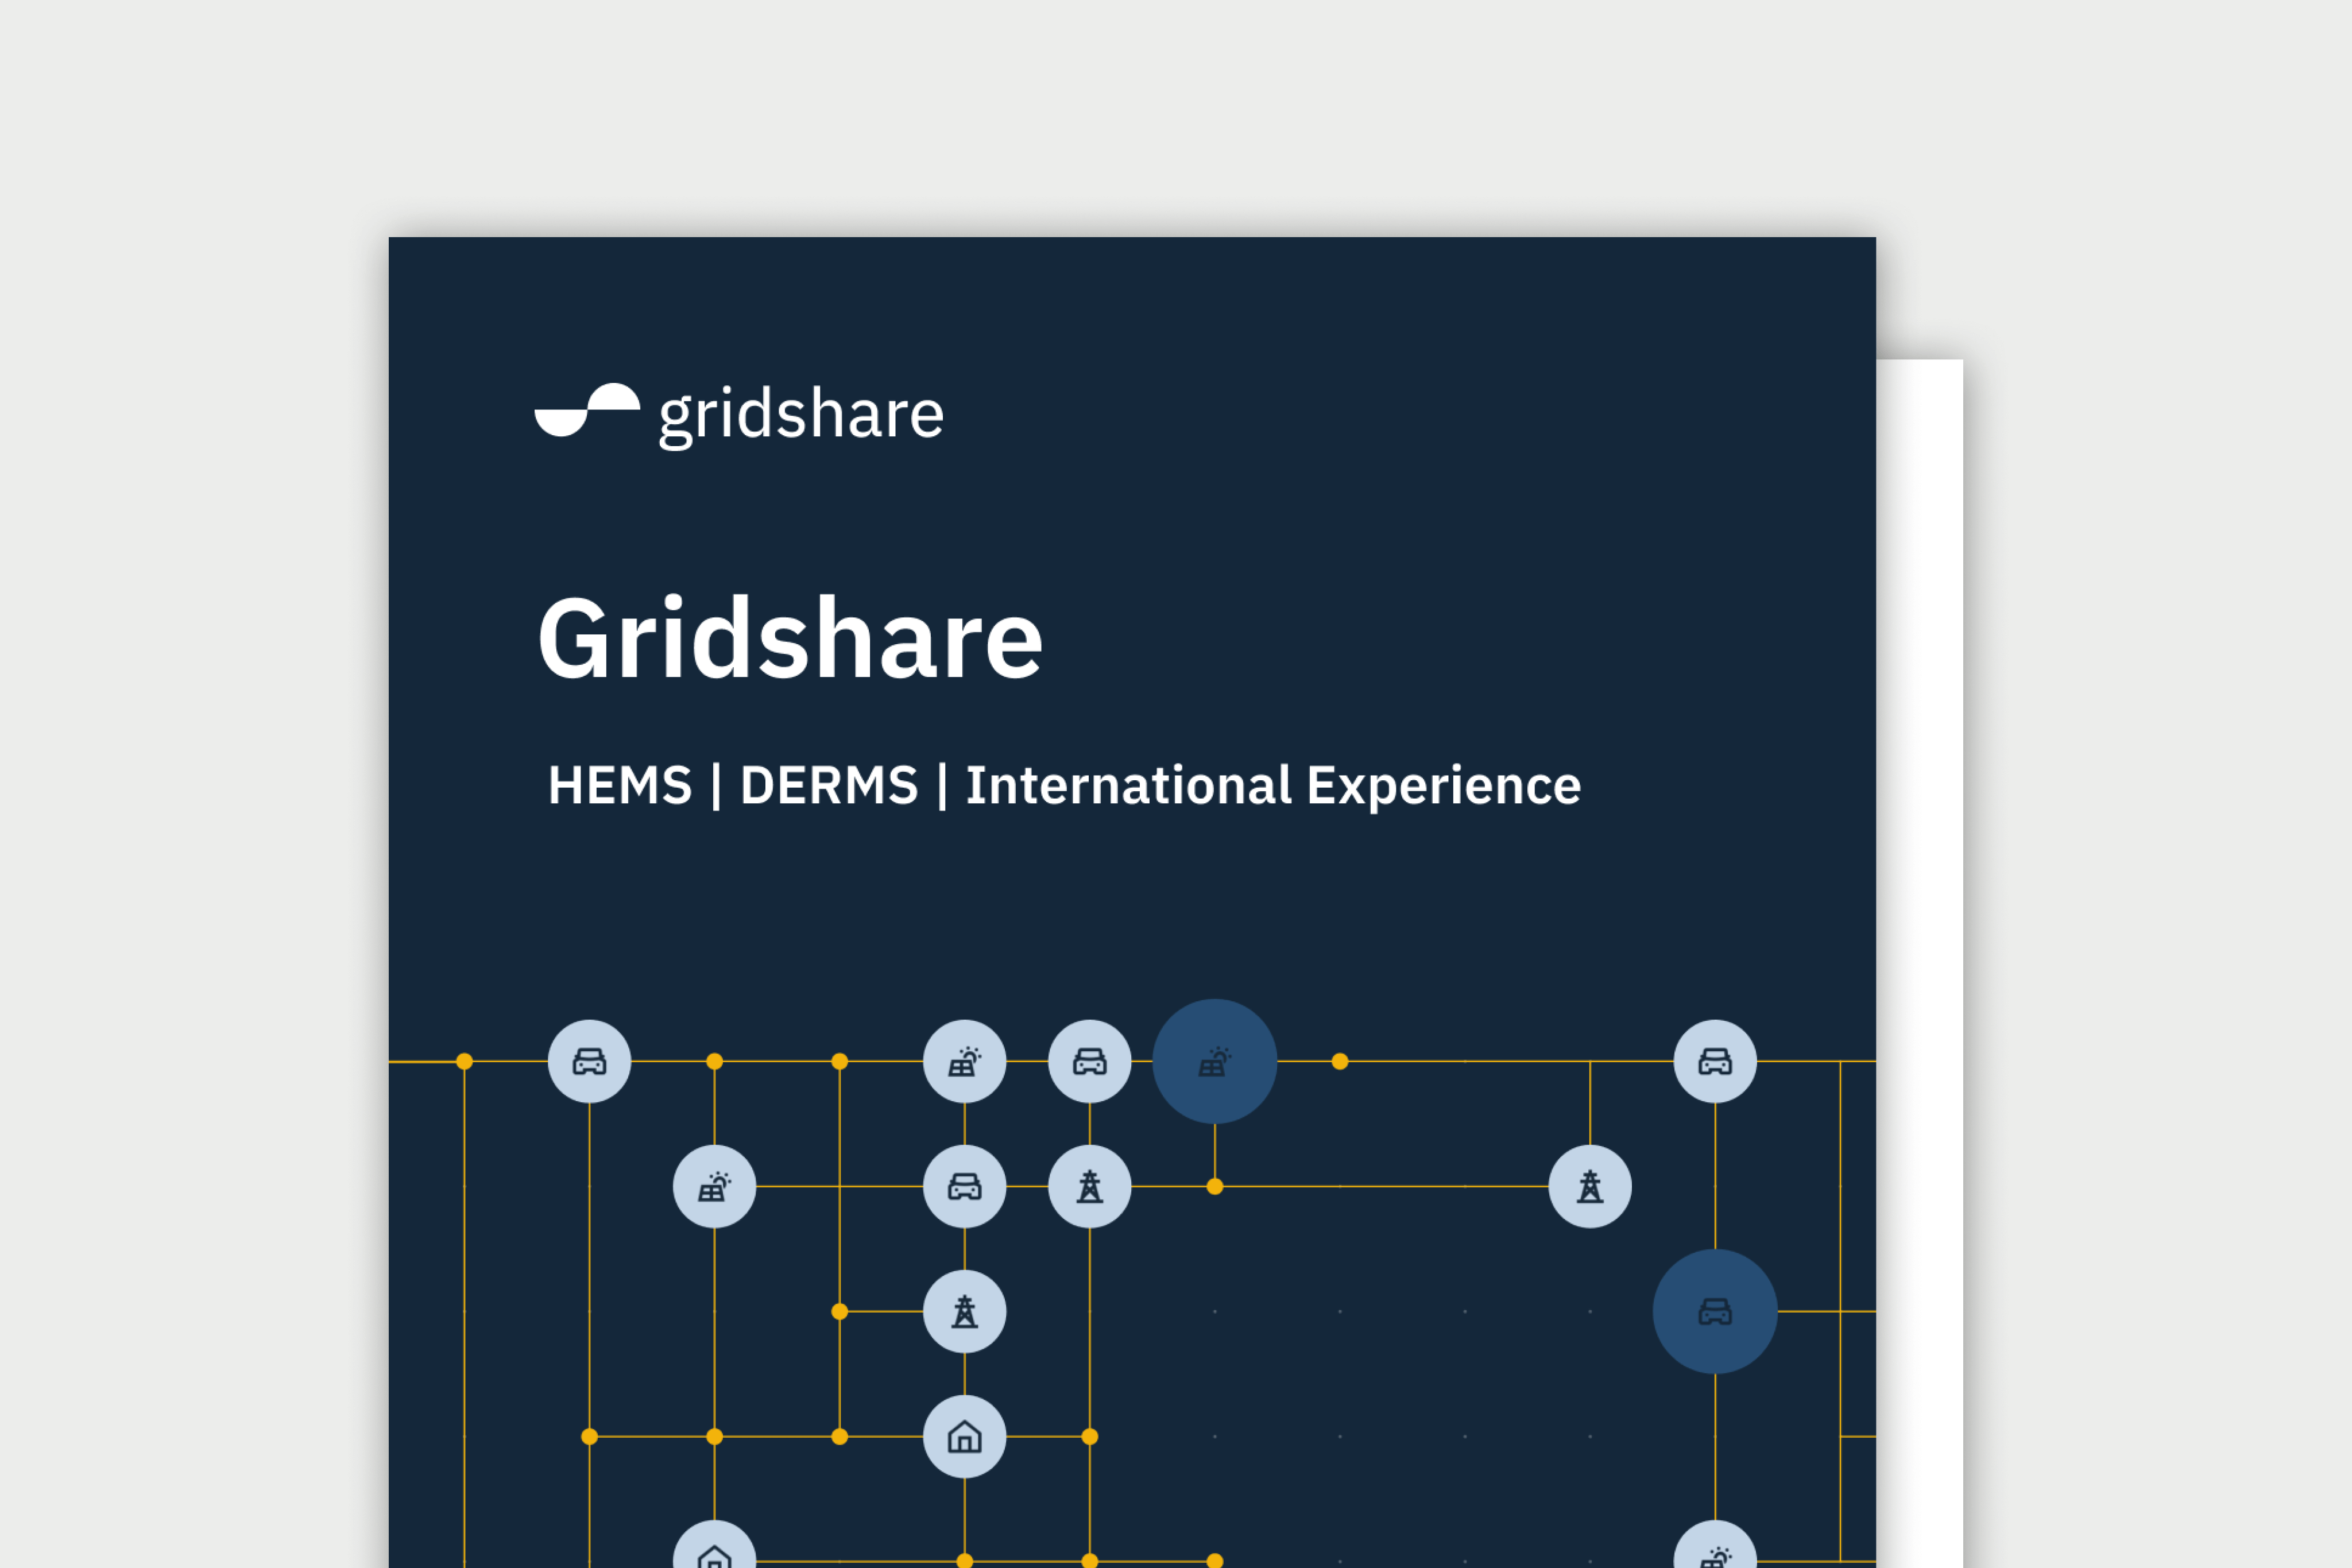Viewport: 2352px width, 1568px height.
Task: Click the leftmost car icon in the top row
Action: pyautogui.click(x=589, y=1061)
